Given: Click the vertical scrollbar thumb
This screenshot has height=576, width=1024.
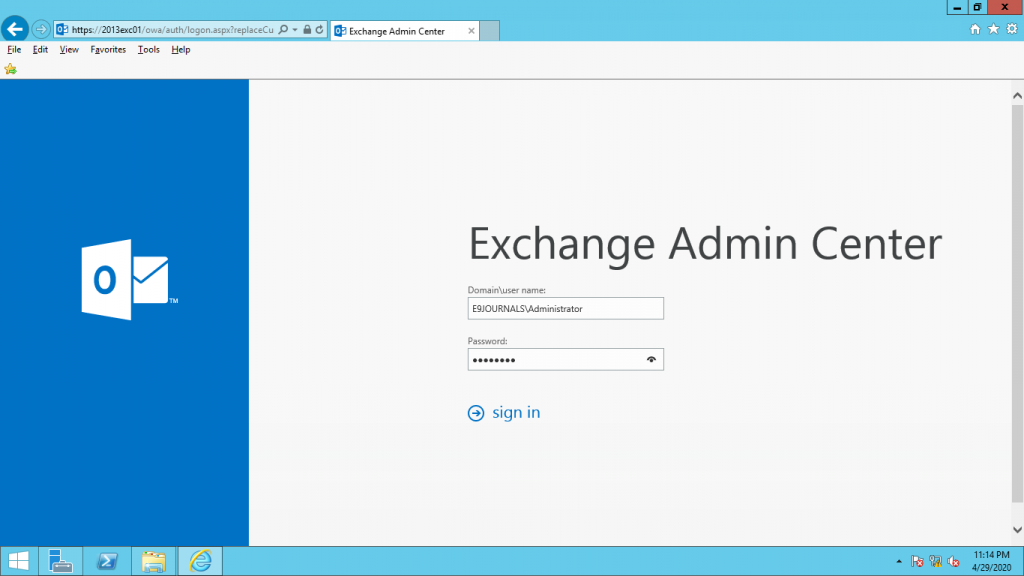Looking at the screenshot, I should click(1017, 304).
